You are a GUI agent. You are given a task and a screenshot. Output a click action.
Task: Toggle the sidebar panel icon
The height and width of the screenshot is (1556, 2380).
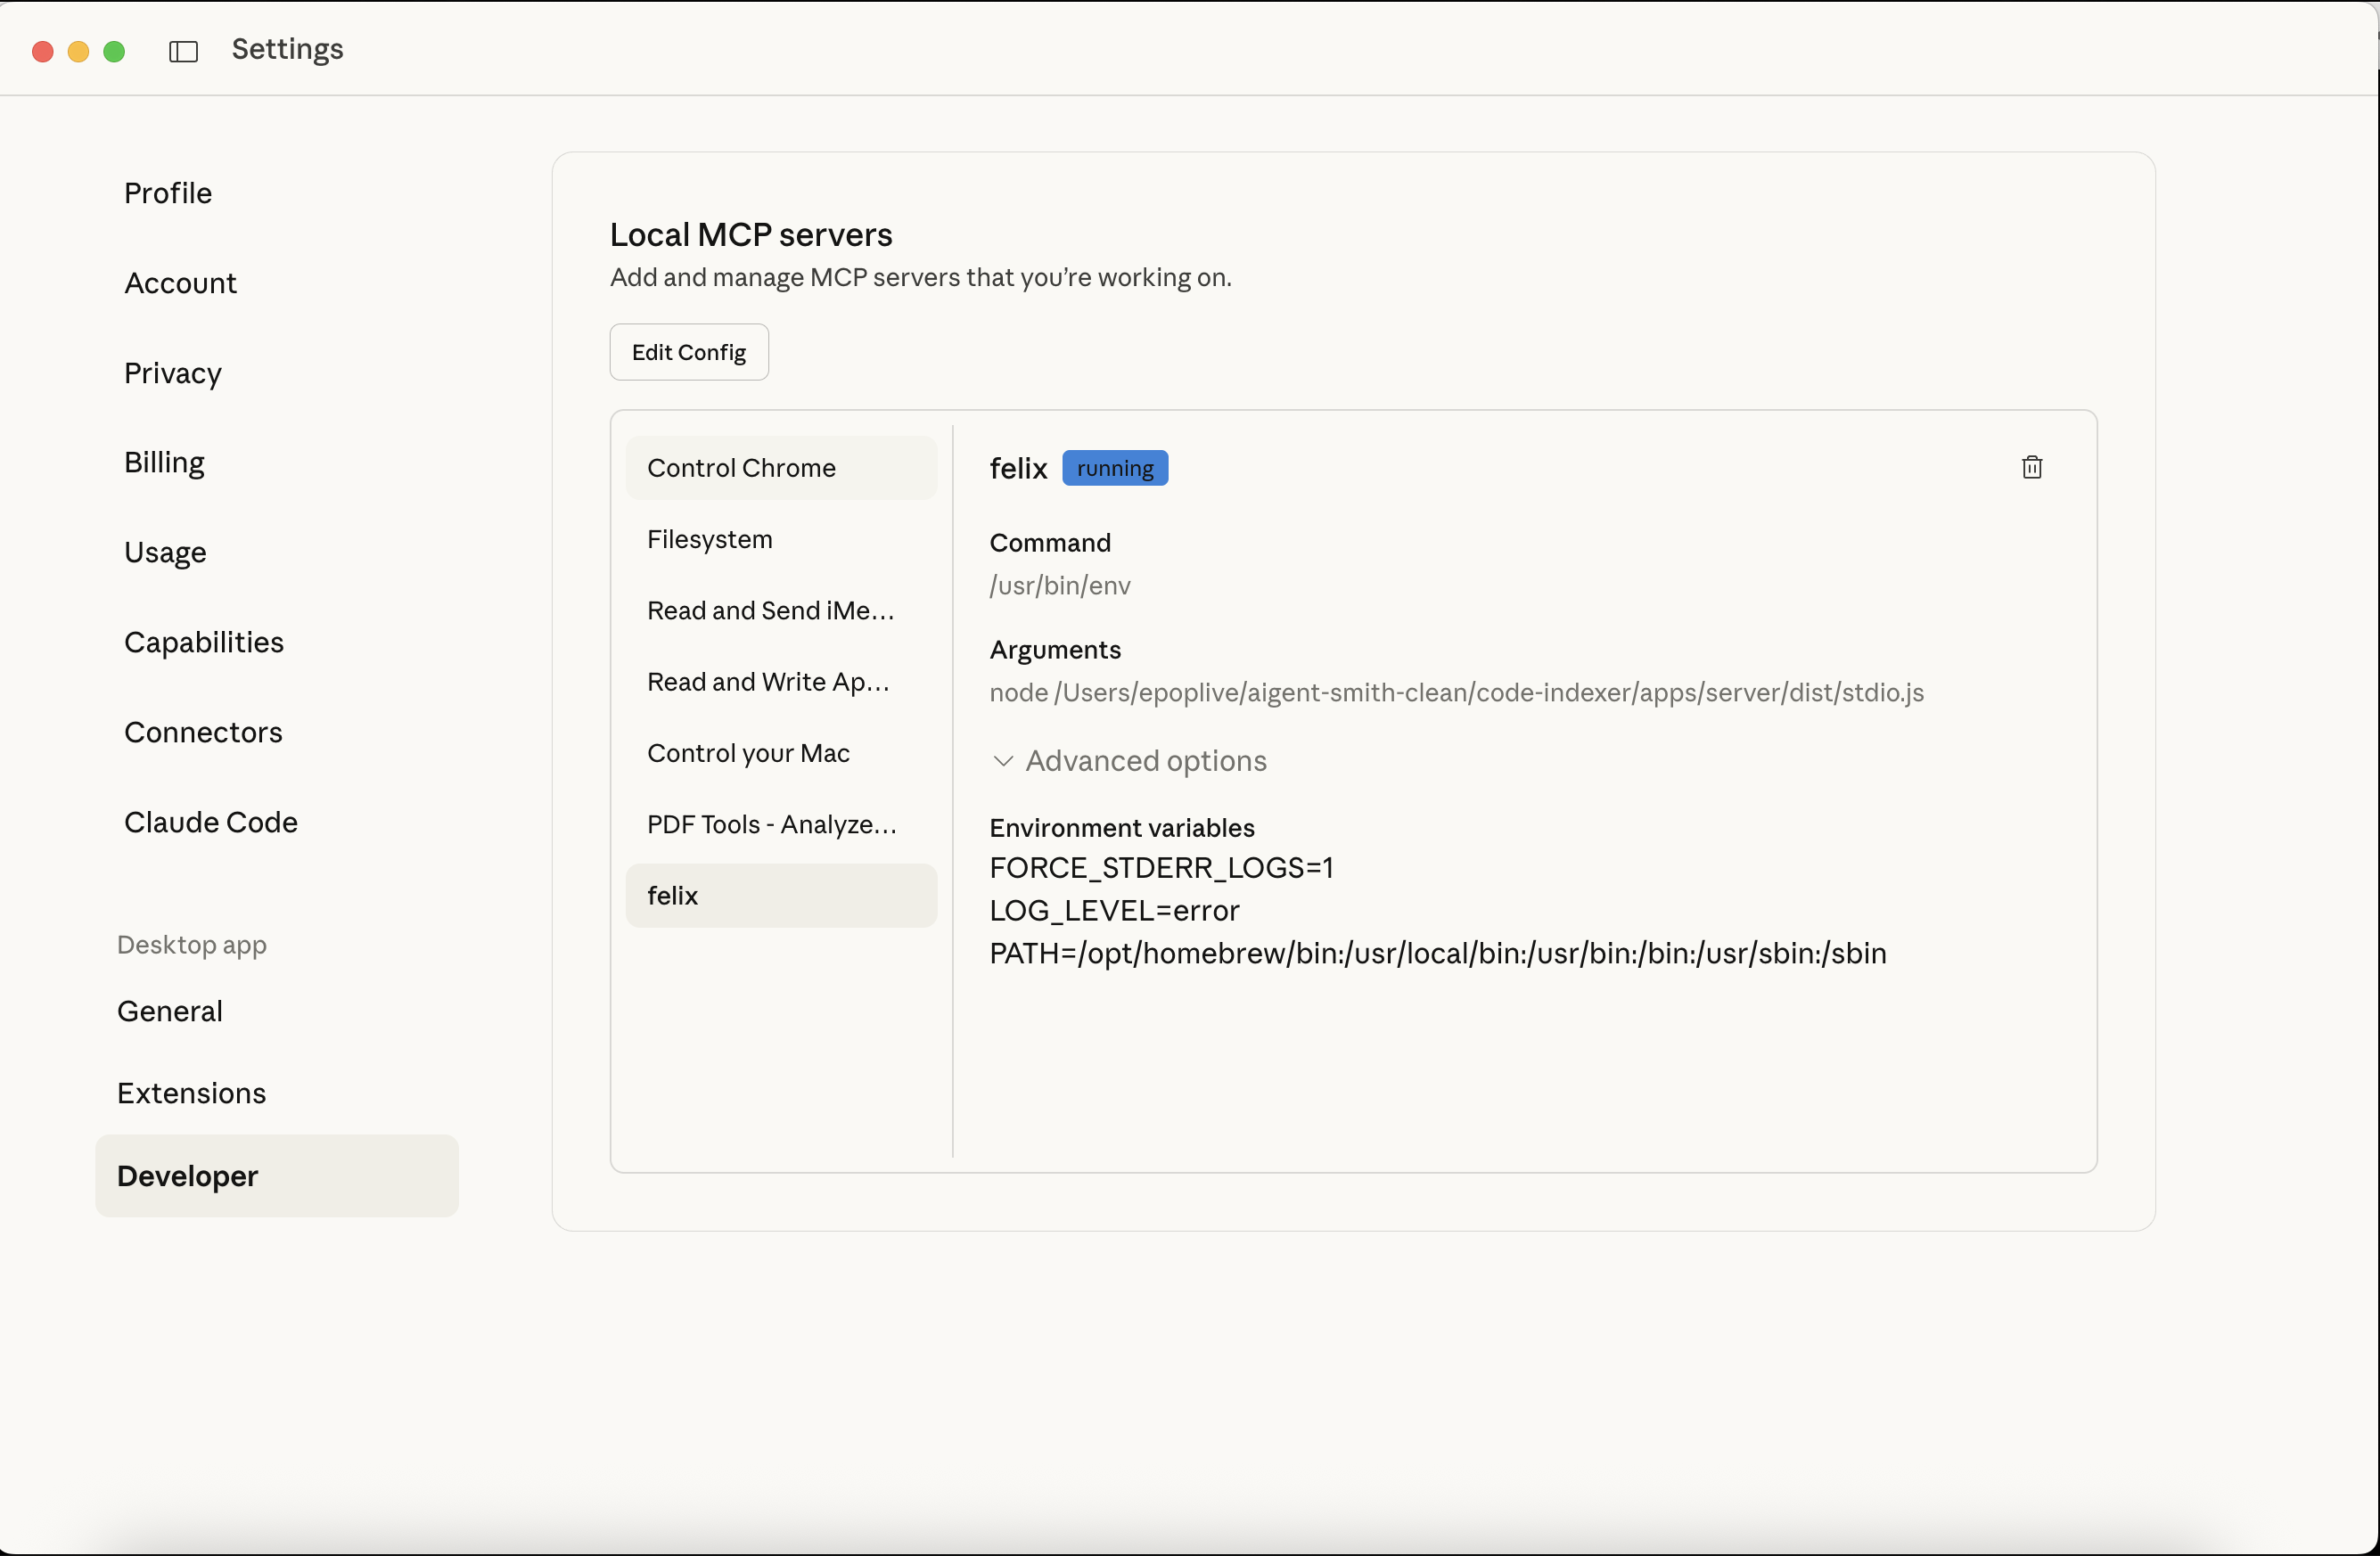coord(183,51)
